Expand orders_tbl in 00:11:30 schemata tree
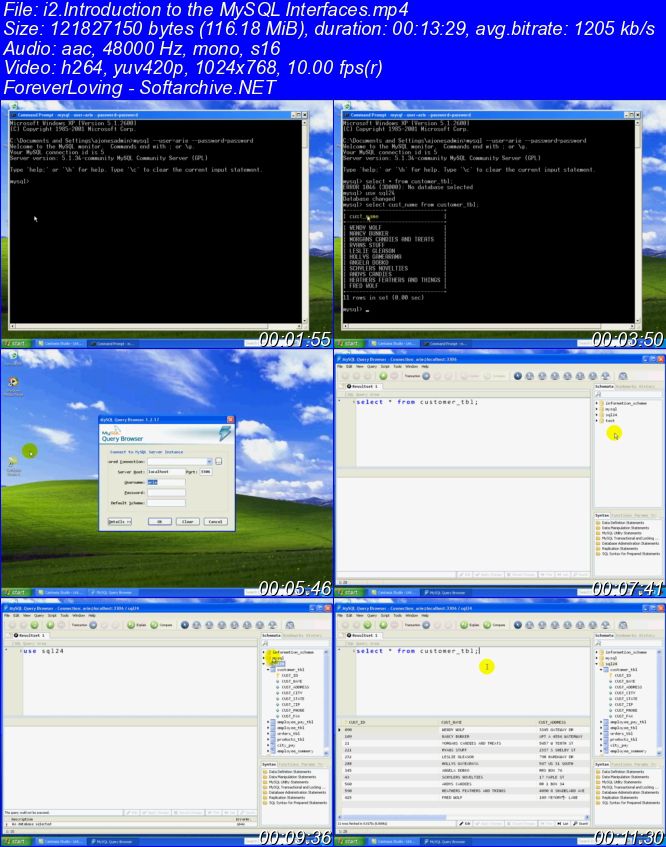 tap(601, 734)
